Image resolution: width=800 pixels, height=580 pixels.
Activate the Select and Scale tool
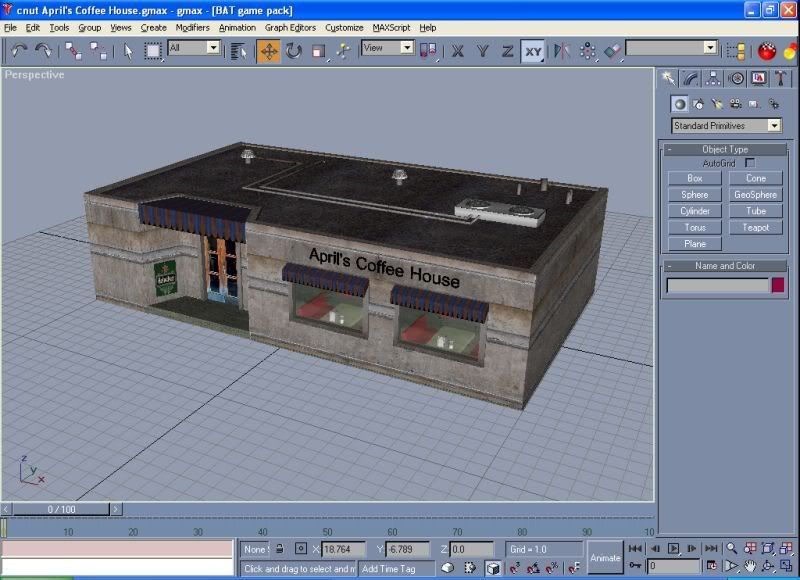coord(318,51)
